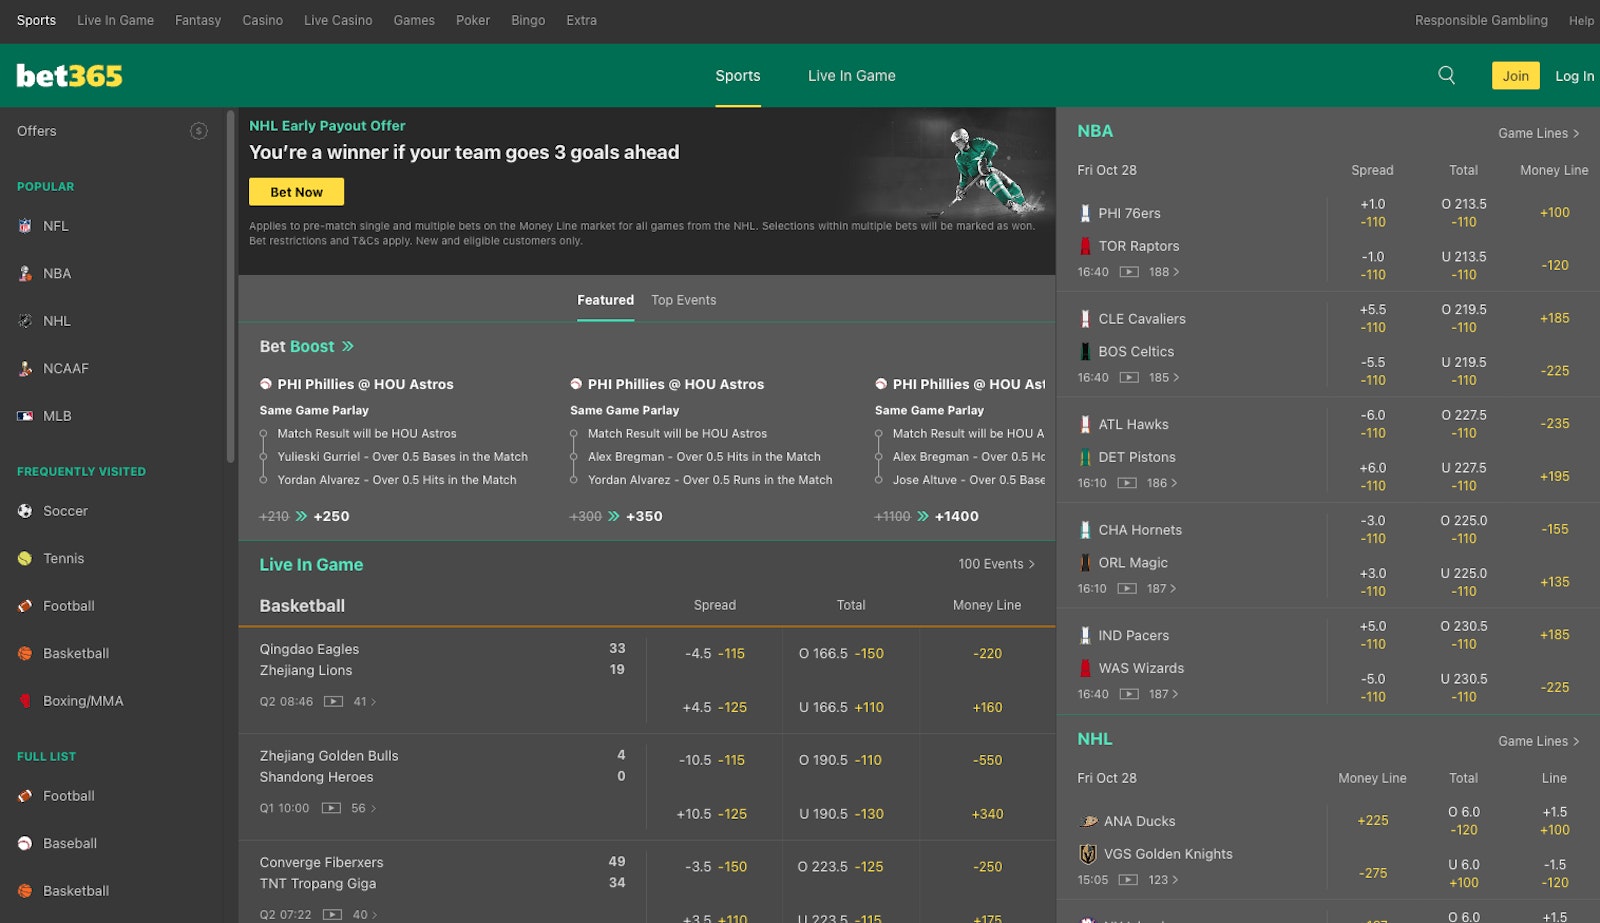
Task: Toggle the live stream icon for 76ers vs Raptors
Action: (x=1128, y=271)
